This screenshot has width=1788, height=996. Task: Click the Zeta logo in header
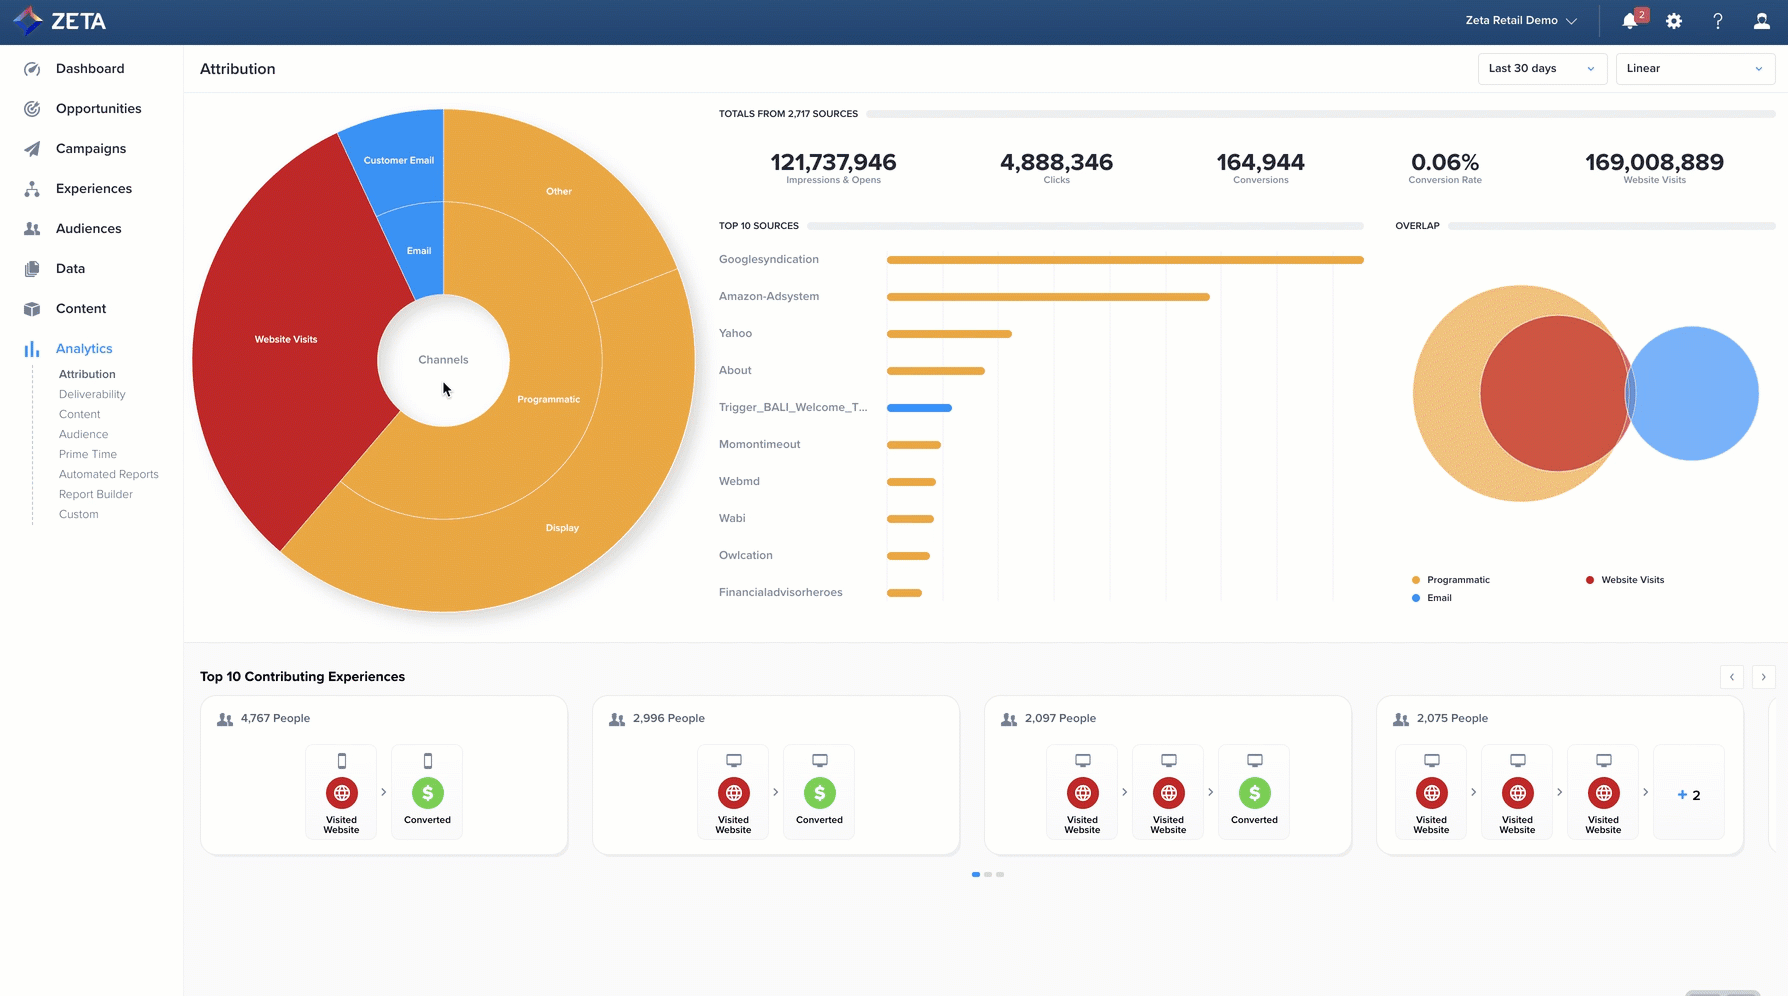[60, 21]
